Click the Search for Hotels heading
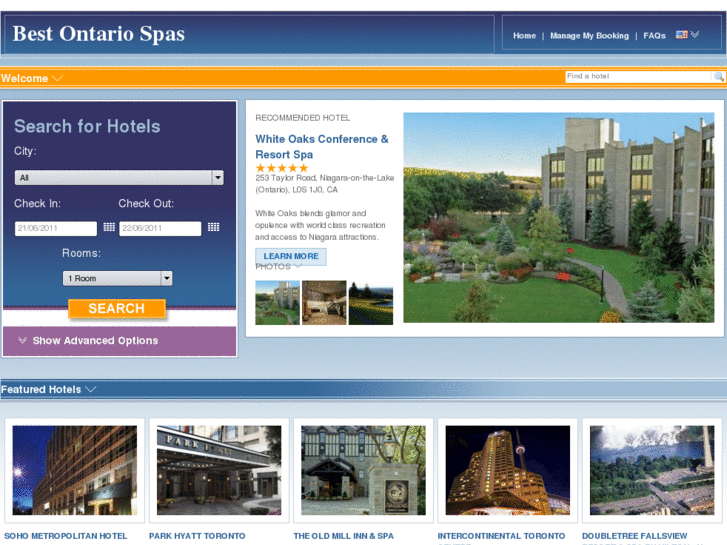The image size is (727, 545). [x=87, y=126]
